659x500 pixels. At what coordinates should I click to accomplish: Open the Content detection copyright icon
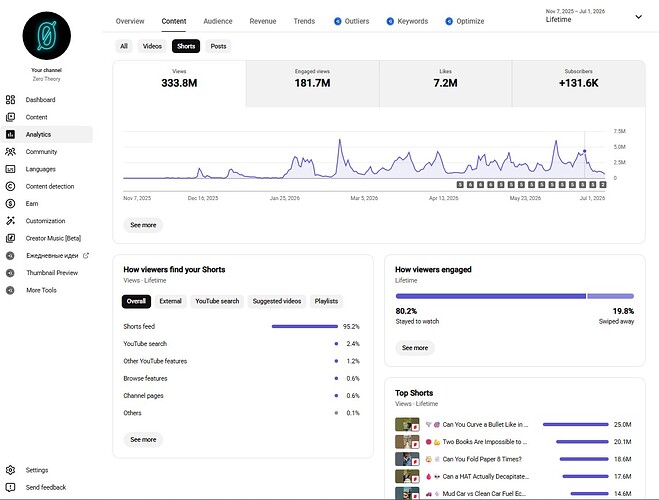click(x=11, y=186)
